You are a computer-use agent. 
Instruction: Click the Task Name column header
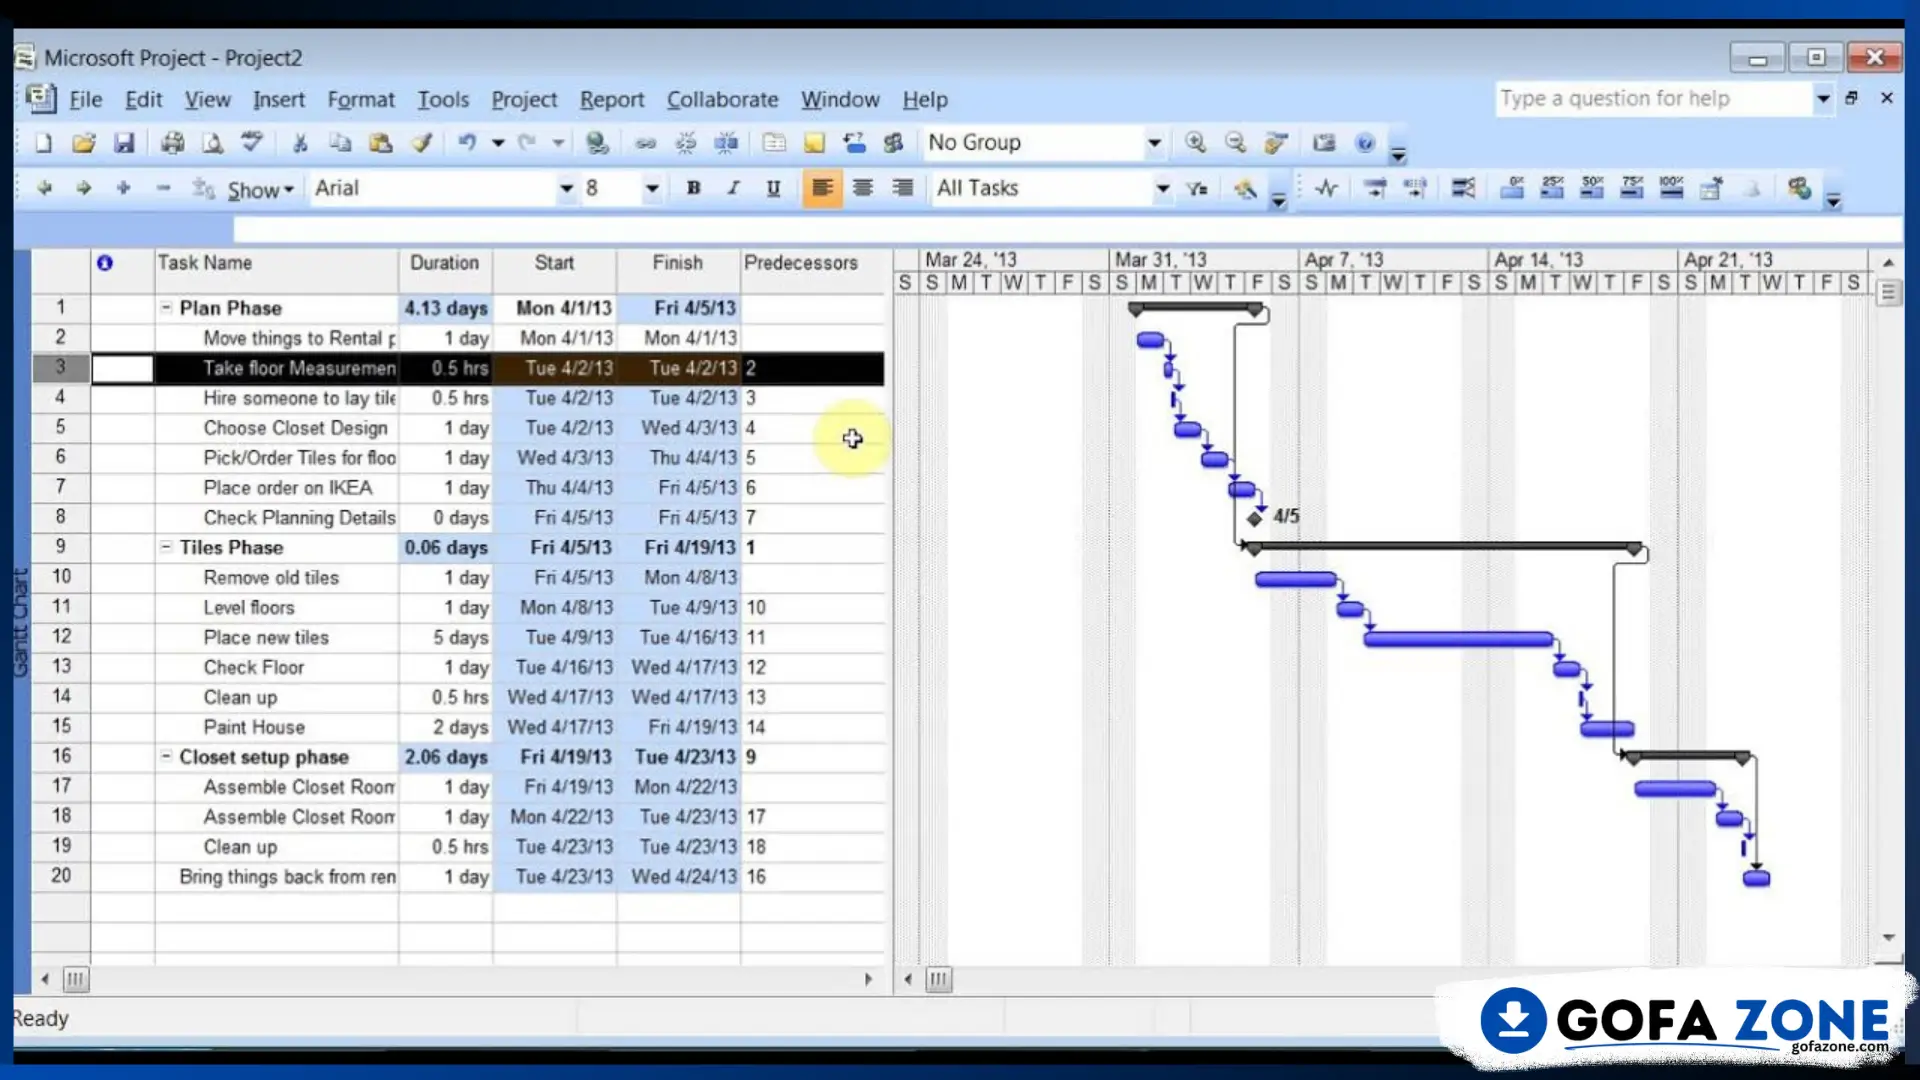(x=276, y=269)
